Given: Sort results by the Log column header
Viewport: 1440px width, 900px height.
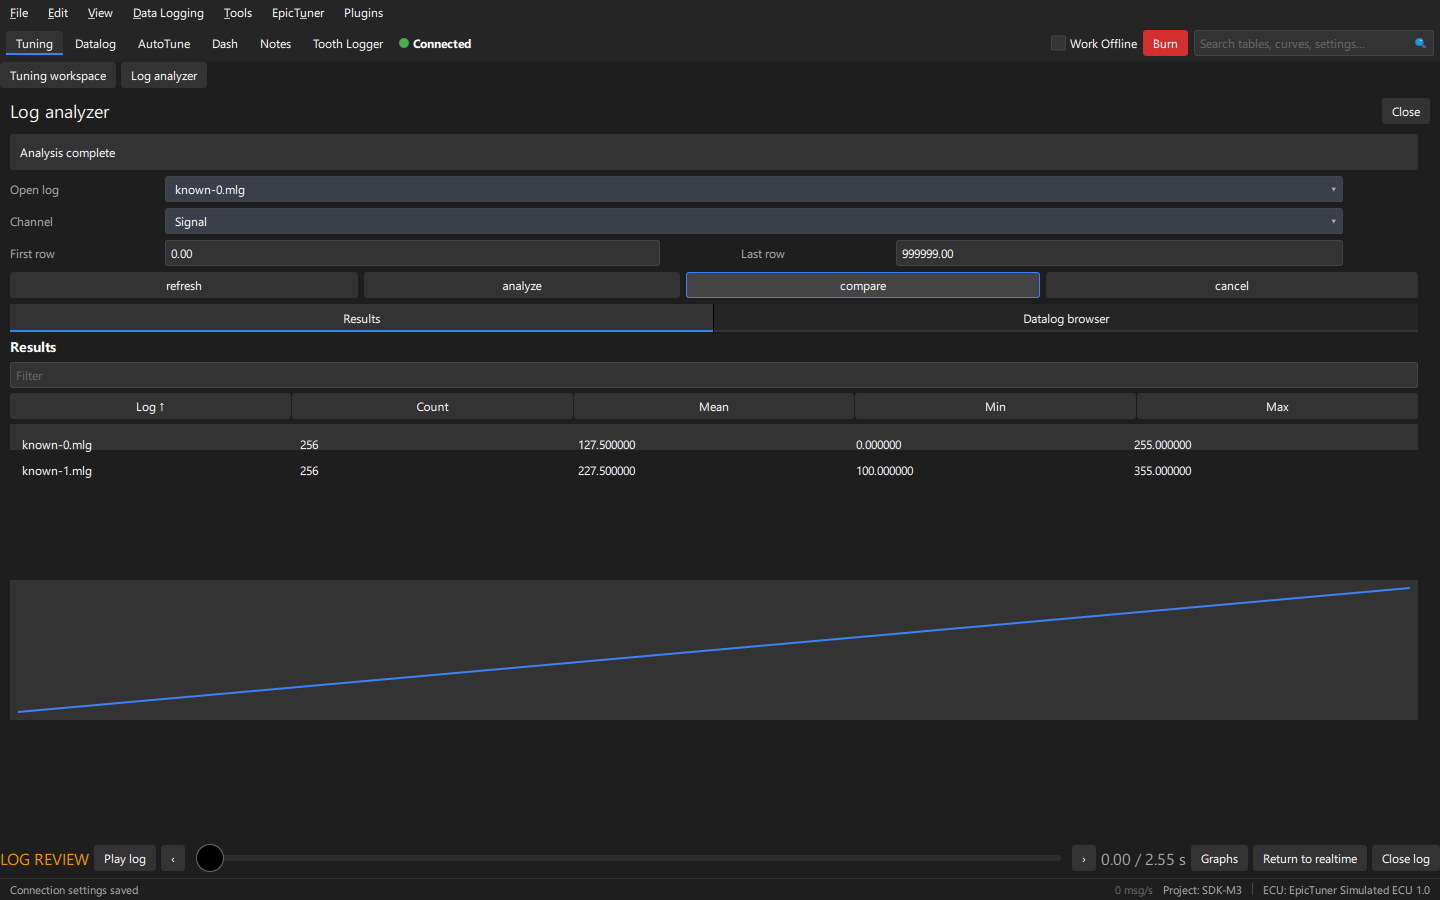Looking at the screenshot, I should pyautogui.click(x=150, y=407).
